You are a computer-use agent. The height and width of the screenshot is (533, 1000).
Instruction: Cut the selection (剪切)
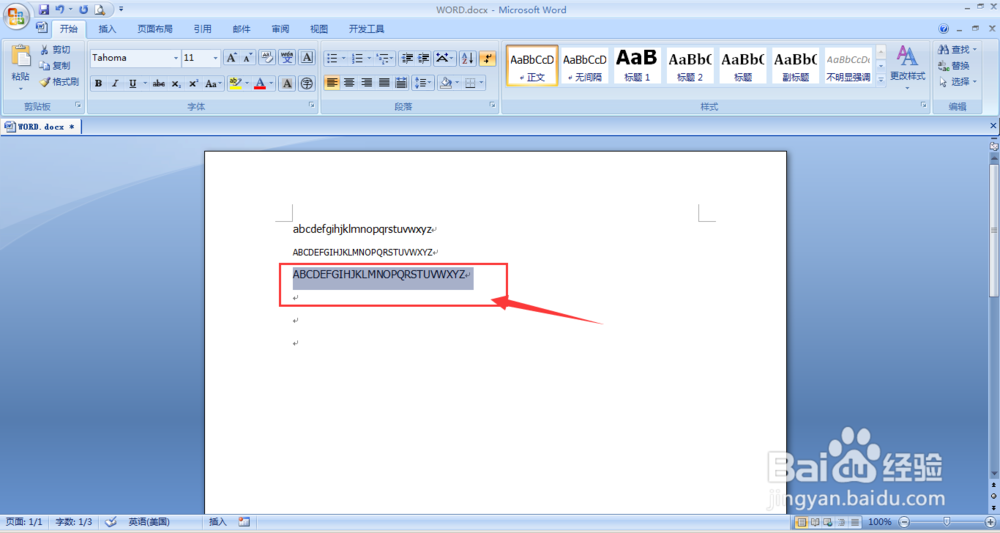tap(55, 50)
